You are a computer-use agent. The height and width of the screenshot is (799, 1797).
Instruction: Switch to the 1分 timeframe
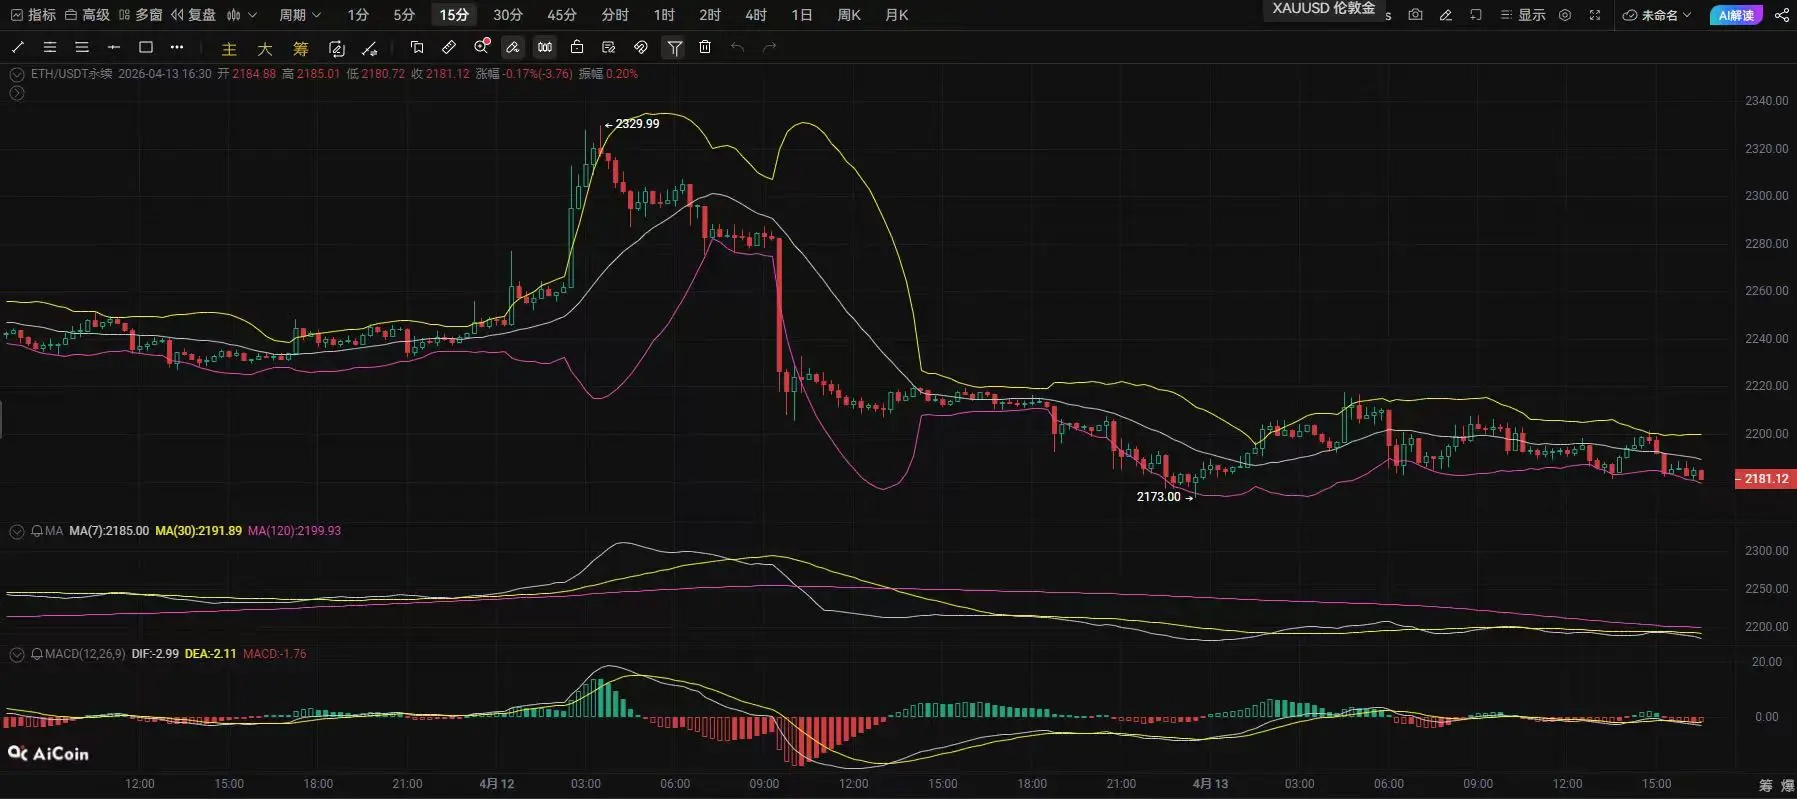[x=358, y=15]
